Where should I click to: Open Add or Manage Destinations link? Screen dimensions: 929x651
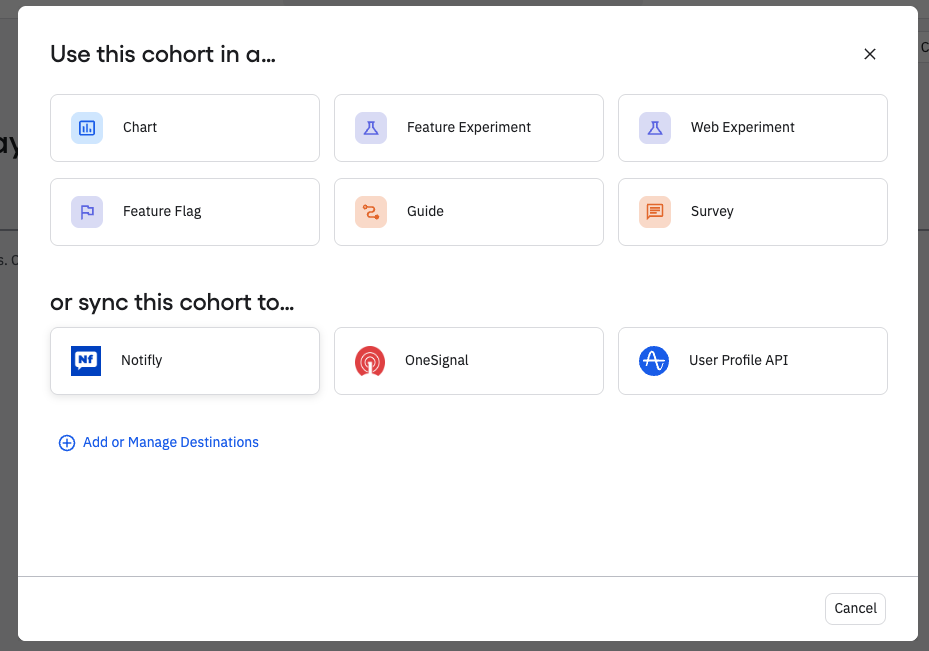171,442
